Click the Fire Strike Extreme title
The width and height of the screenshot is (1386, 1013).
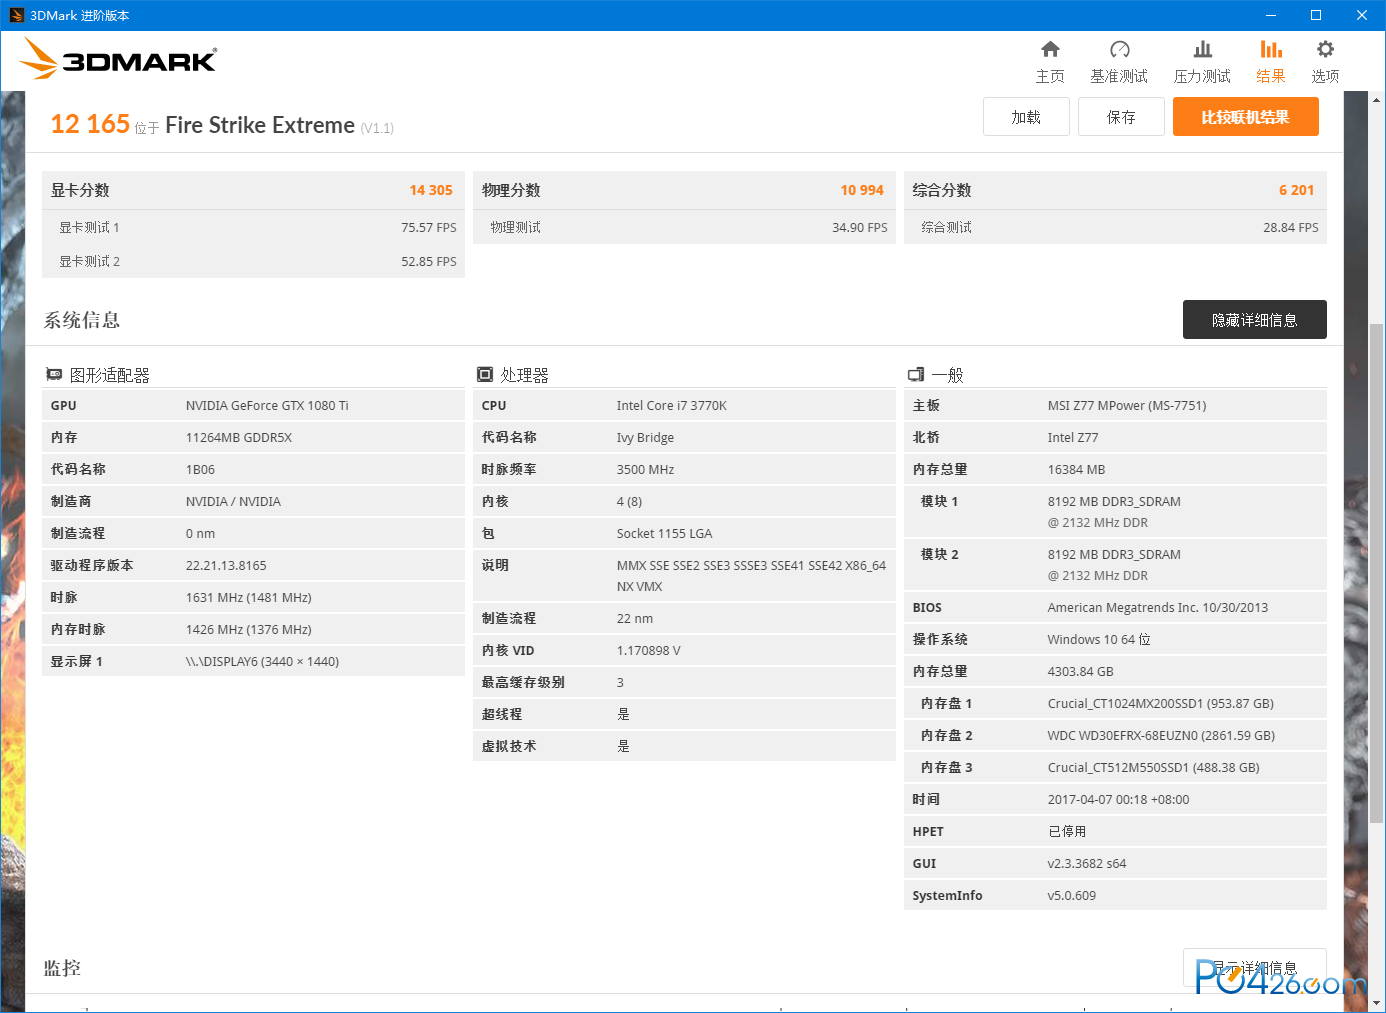pyautogui.click(x=260, y=125)
